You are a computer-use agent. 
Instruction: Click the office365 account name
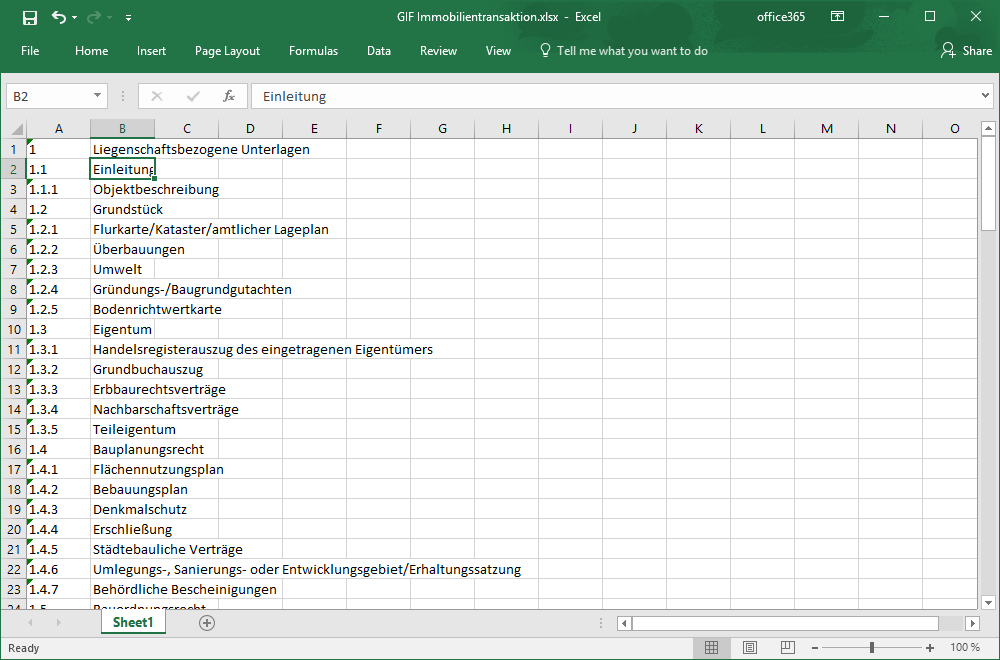pos(781,17)
